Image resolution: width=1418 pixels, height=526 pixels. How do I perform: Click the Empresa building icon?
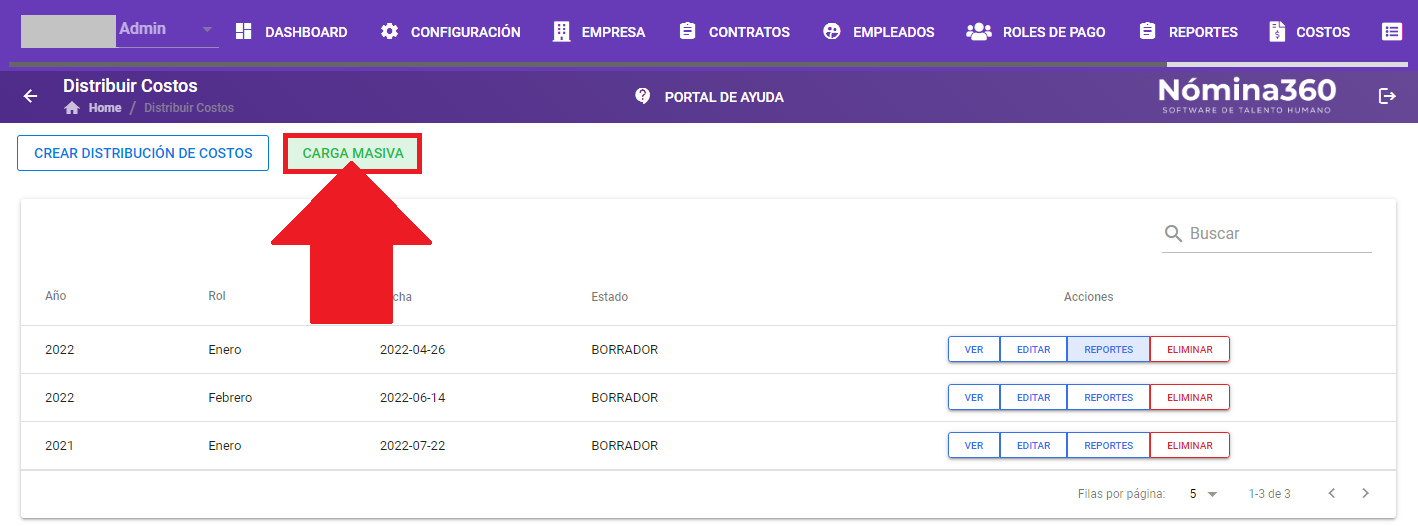pos(562,32)
